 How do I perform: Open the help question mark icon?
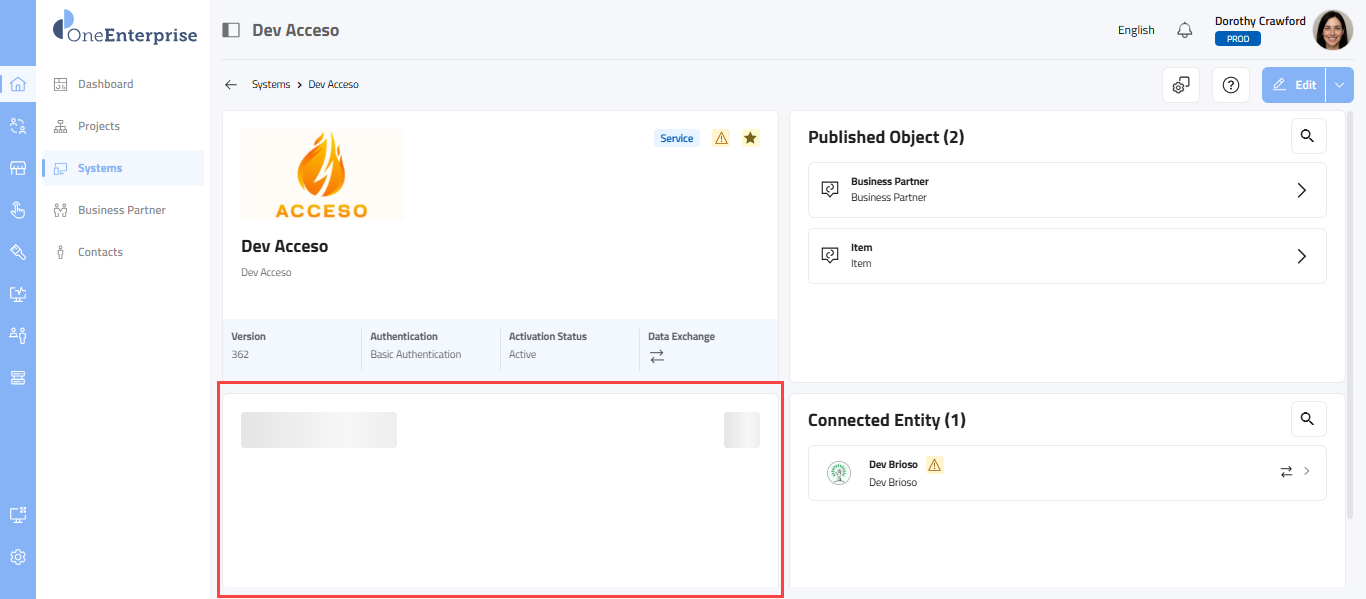coord(1231,85)
